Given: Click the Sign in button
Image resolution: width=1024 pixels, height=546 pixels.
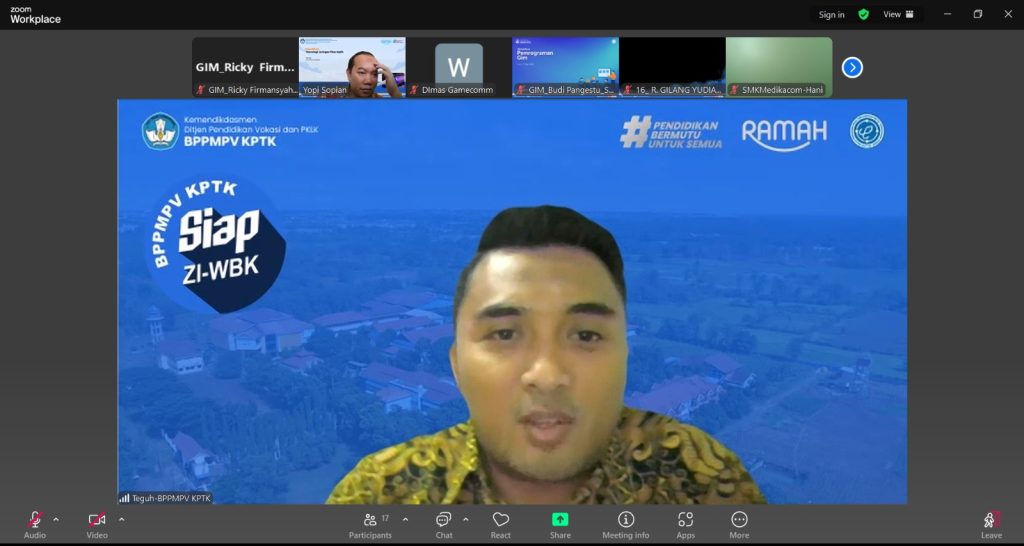Looking at the screenshot, I should pyautogui.click(x=831, y=15).
